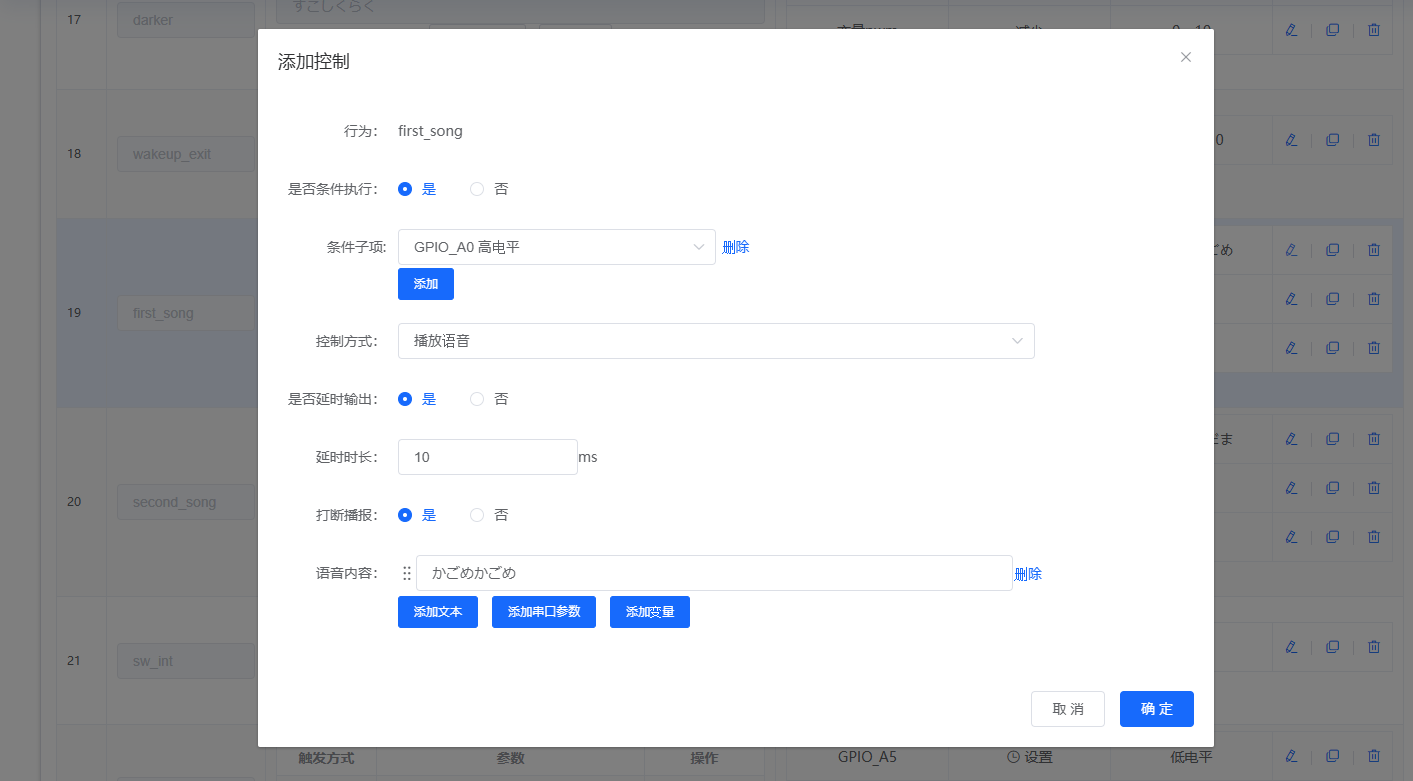Confirm with the 确定 button
Image resolution: width=1413 pixels, height=781 pixels.
pos(1157,709)
